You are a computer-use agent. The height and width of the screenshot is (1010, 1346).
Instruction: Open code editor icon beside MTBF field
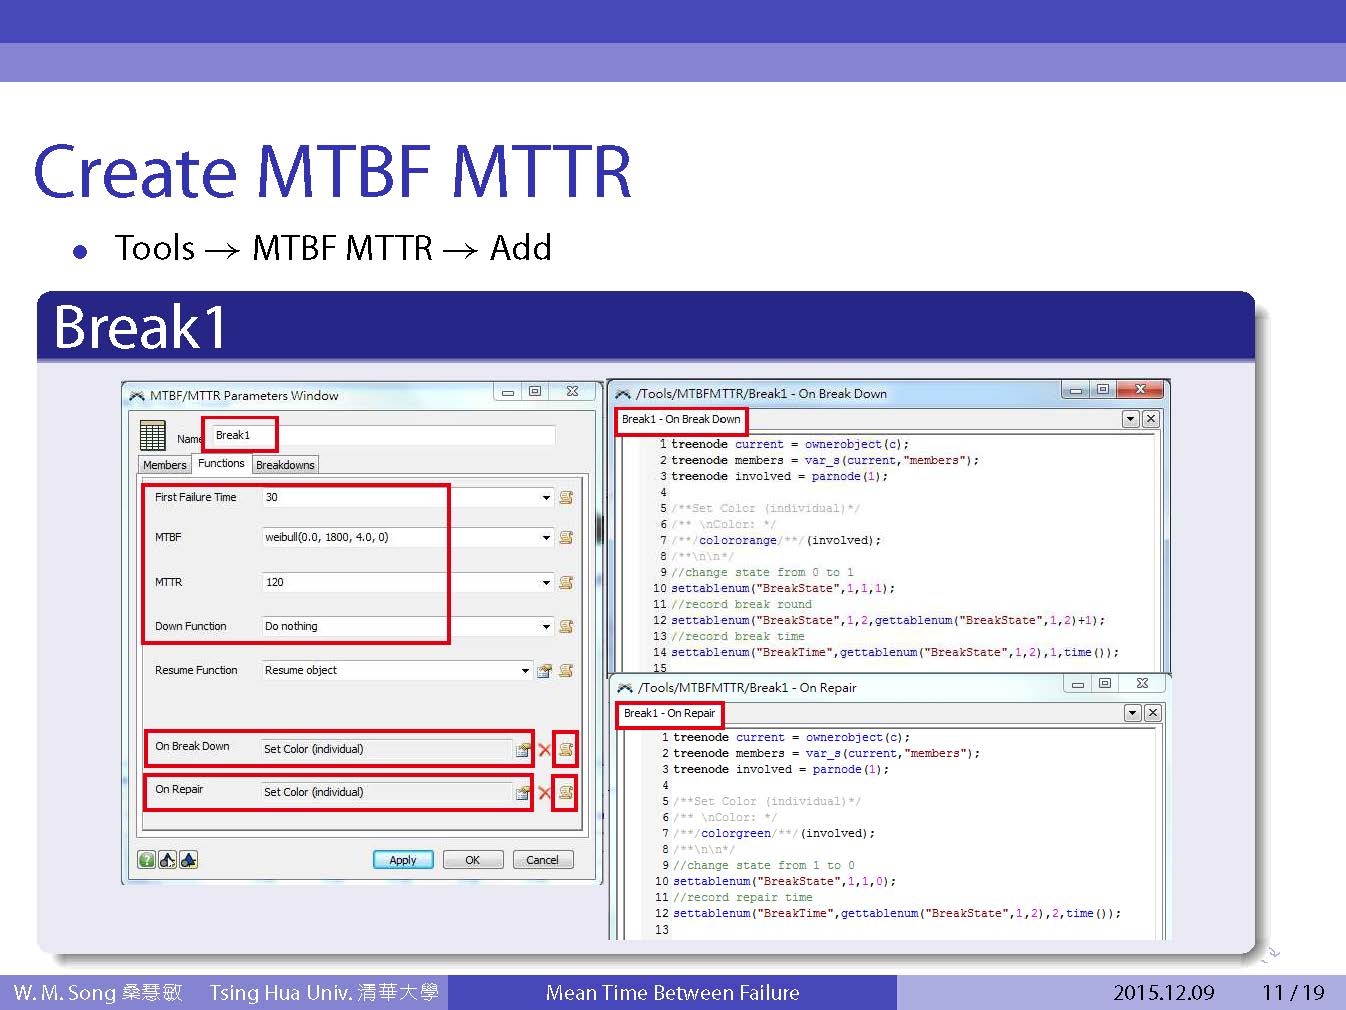tap(566, 538)
